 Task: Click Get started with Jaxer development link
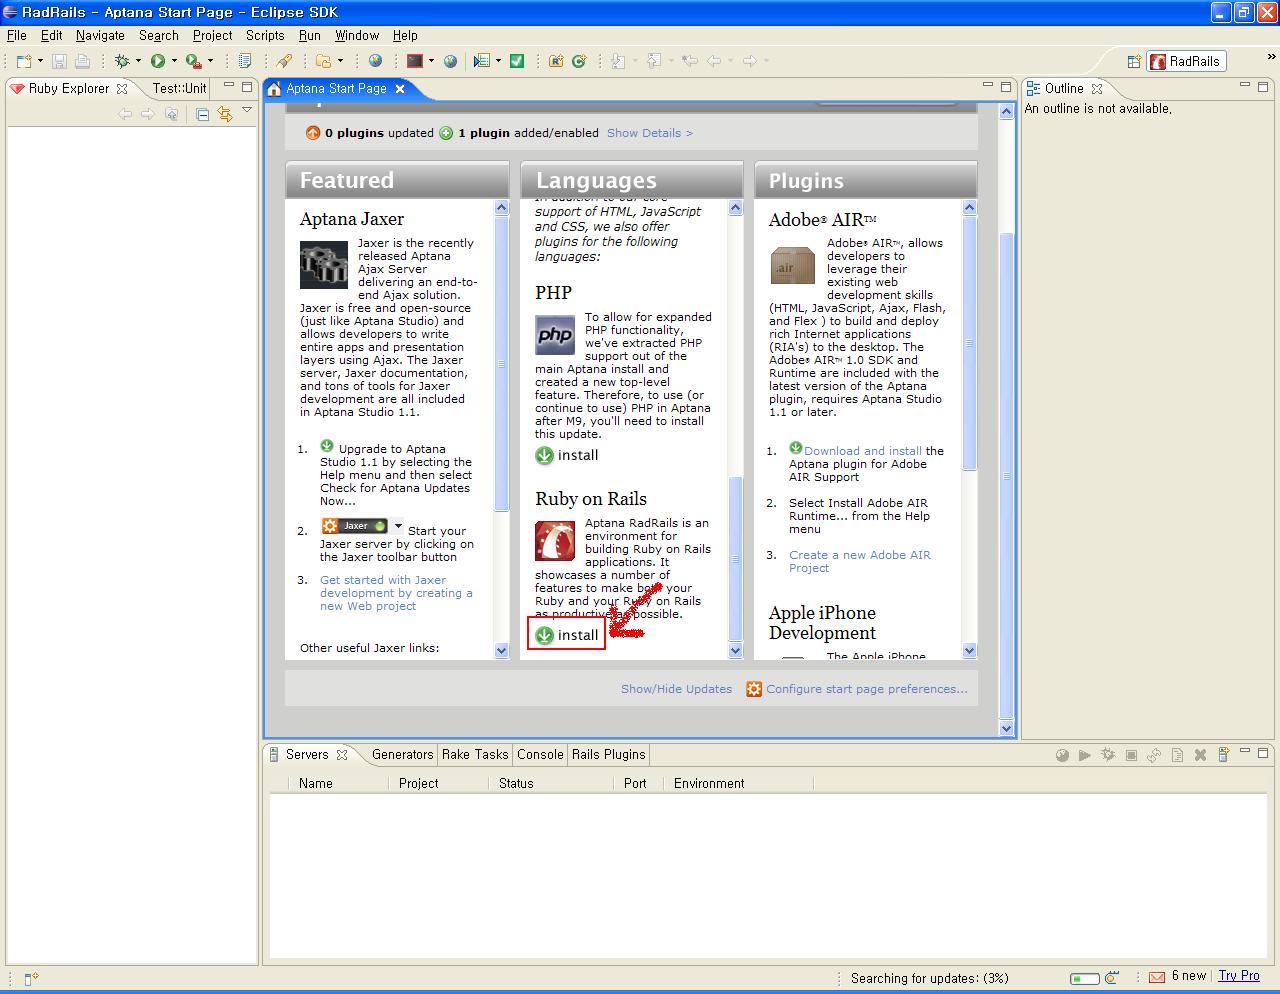pos(396,593)
